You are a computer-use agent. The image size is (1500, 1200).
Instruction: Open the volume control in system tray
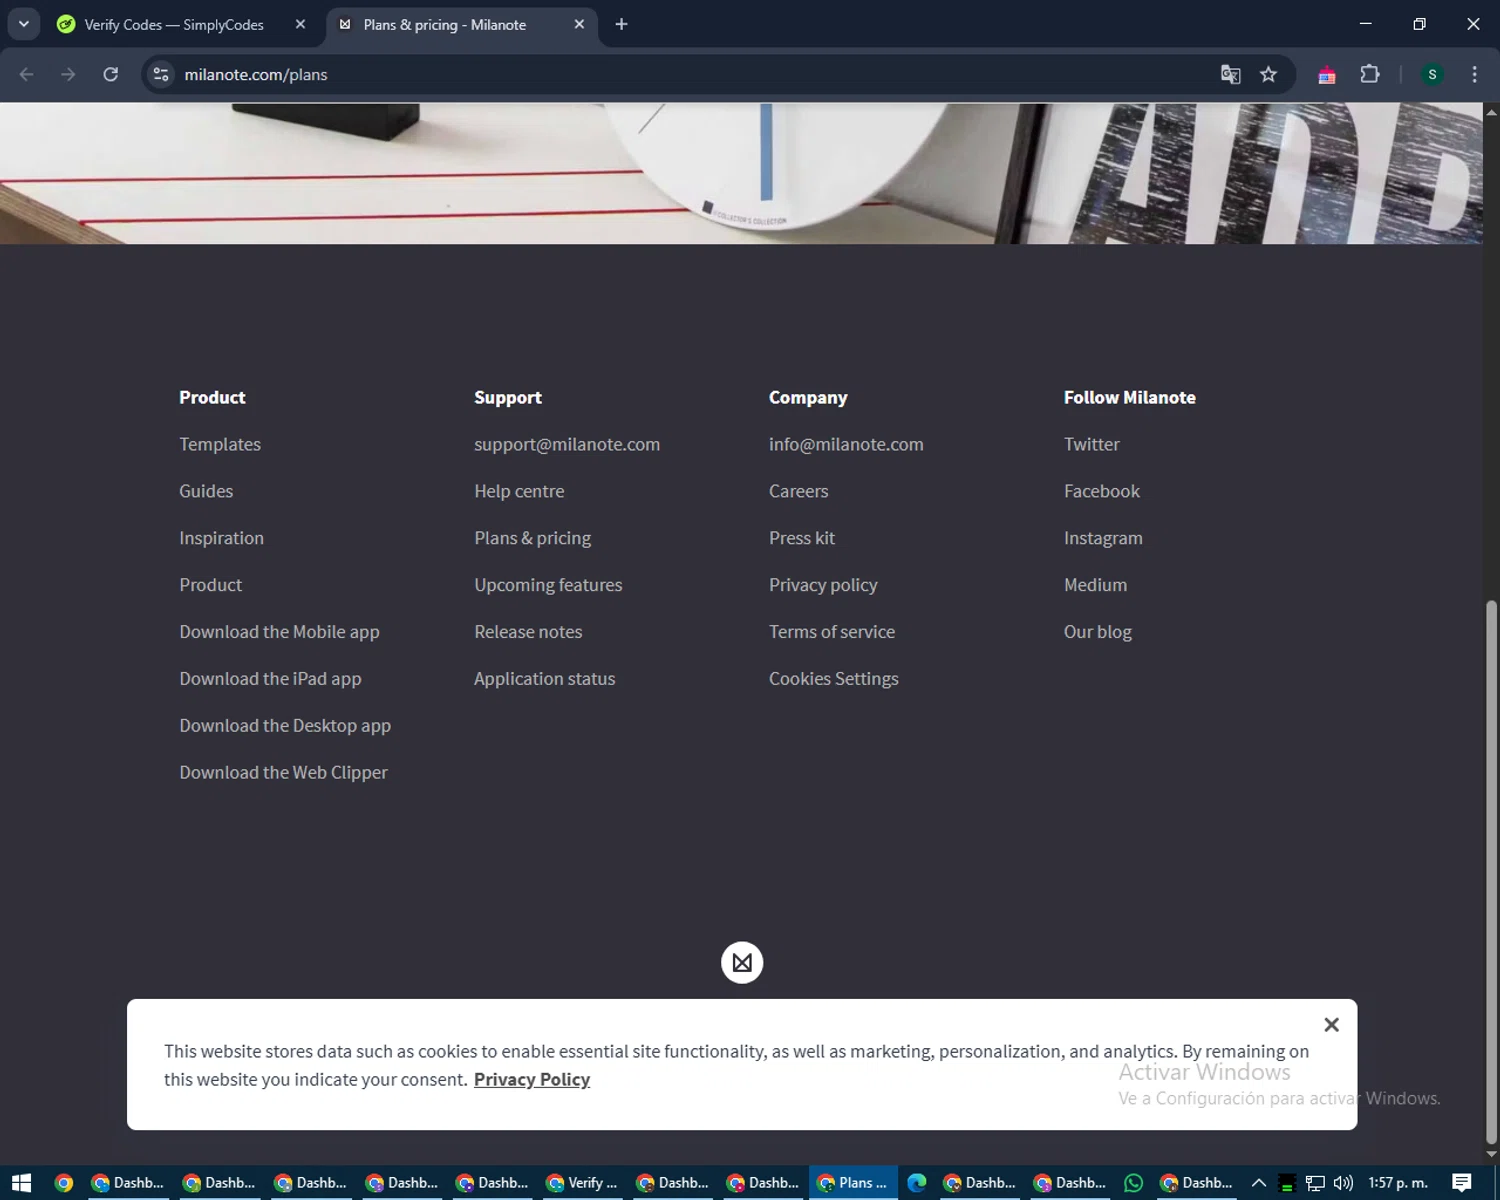[1342, 1183]
